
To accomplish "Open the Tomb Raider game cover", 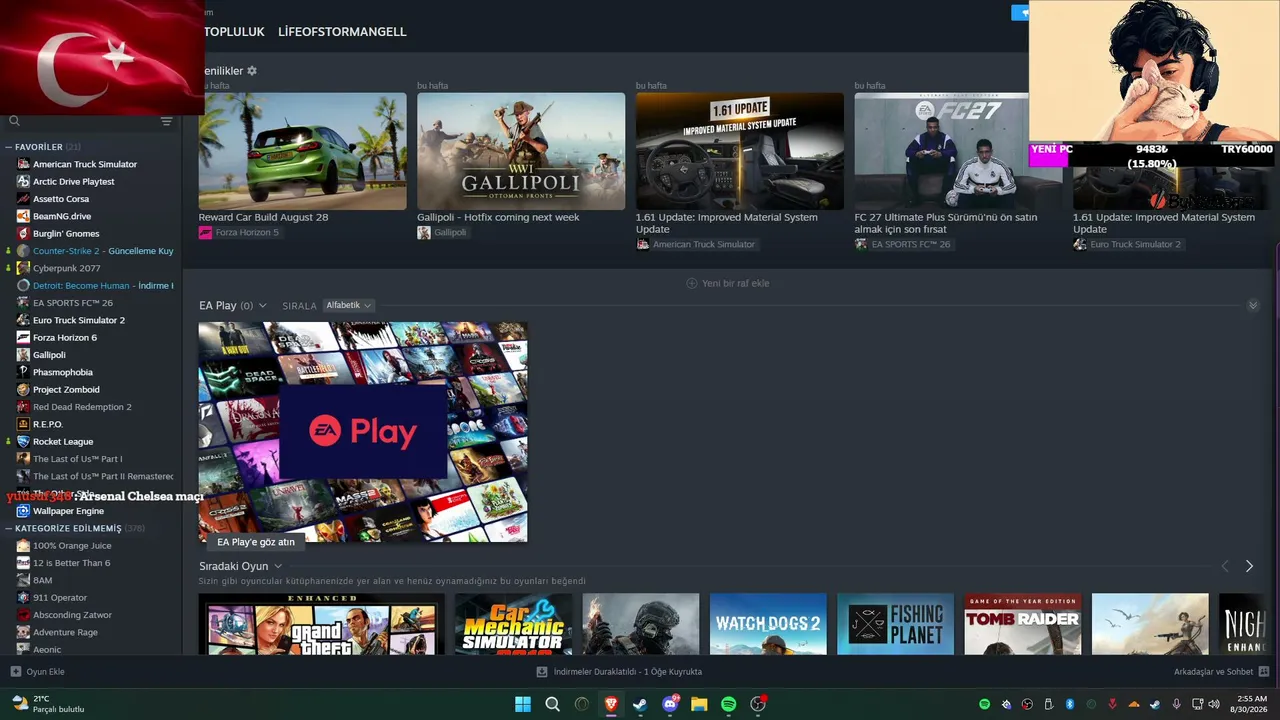I will tap(1022, 624).
